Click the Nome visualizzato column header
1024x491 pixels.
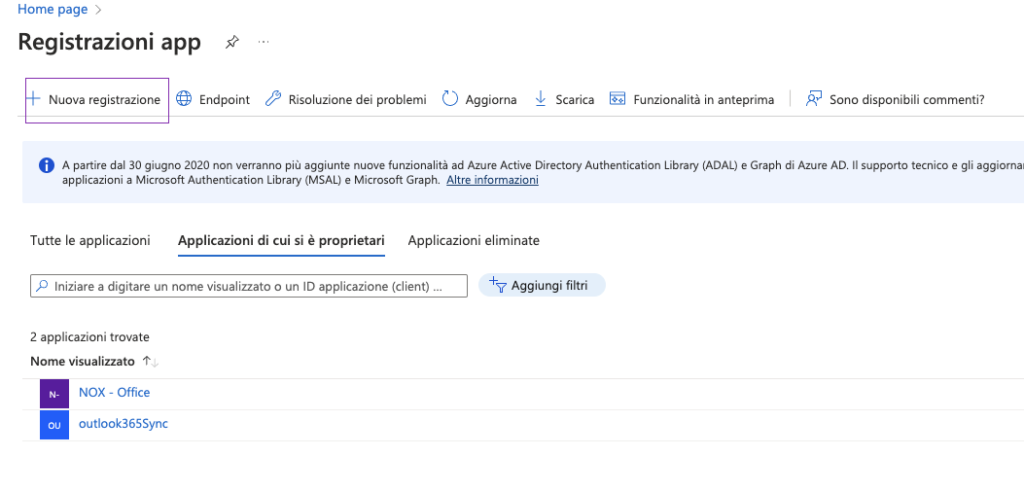click(82, 361)
